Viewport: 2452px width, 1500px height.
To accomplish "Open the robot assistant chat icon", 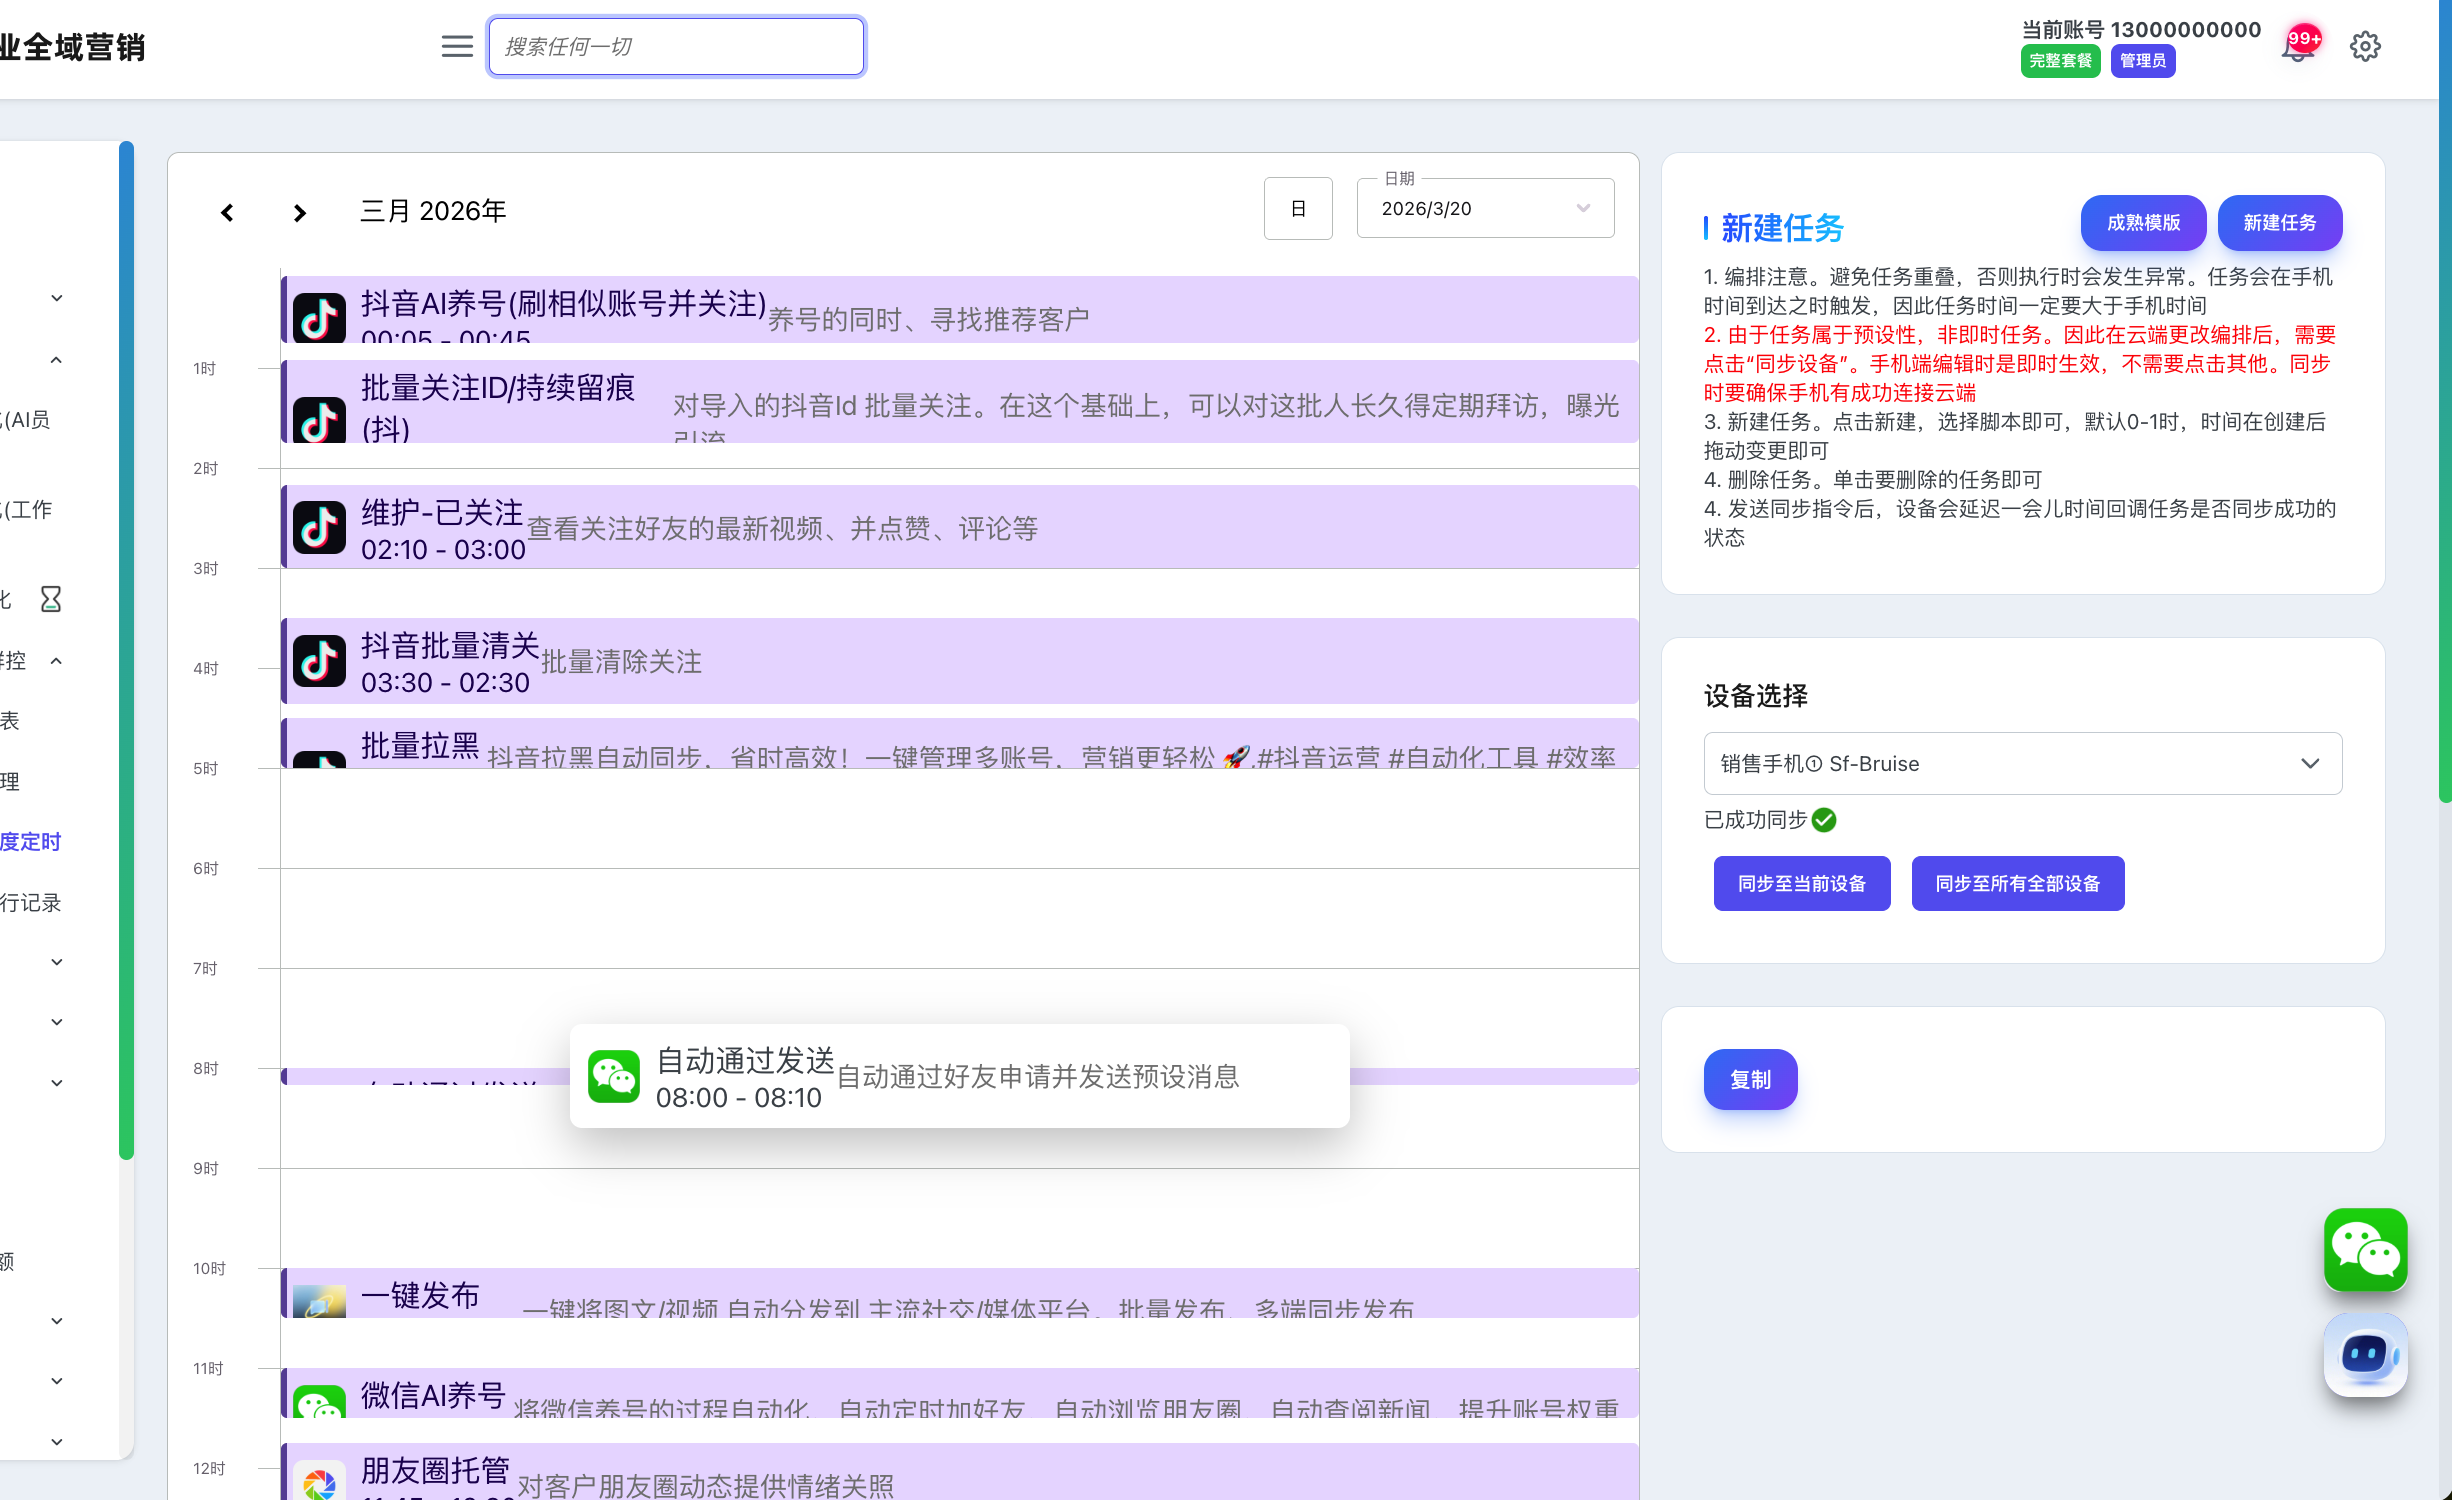I will coord(2365,1355).
